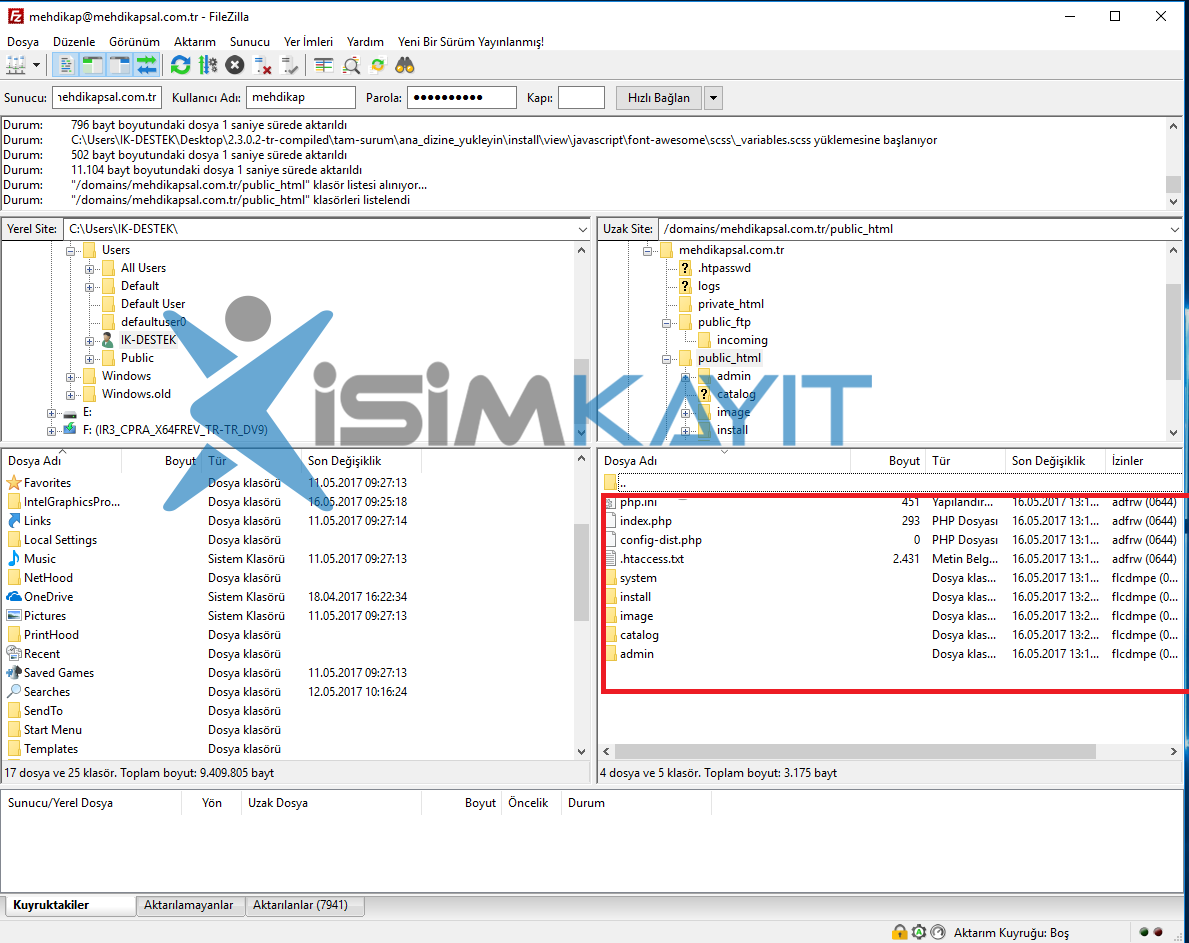Sort remote files by Boyut column

point(888,461)
